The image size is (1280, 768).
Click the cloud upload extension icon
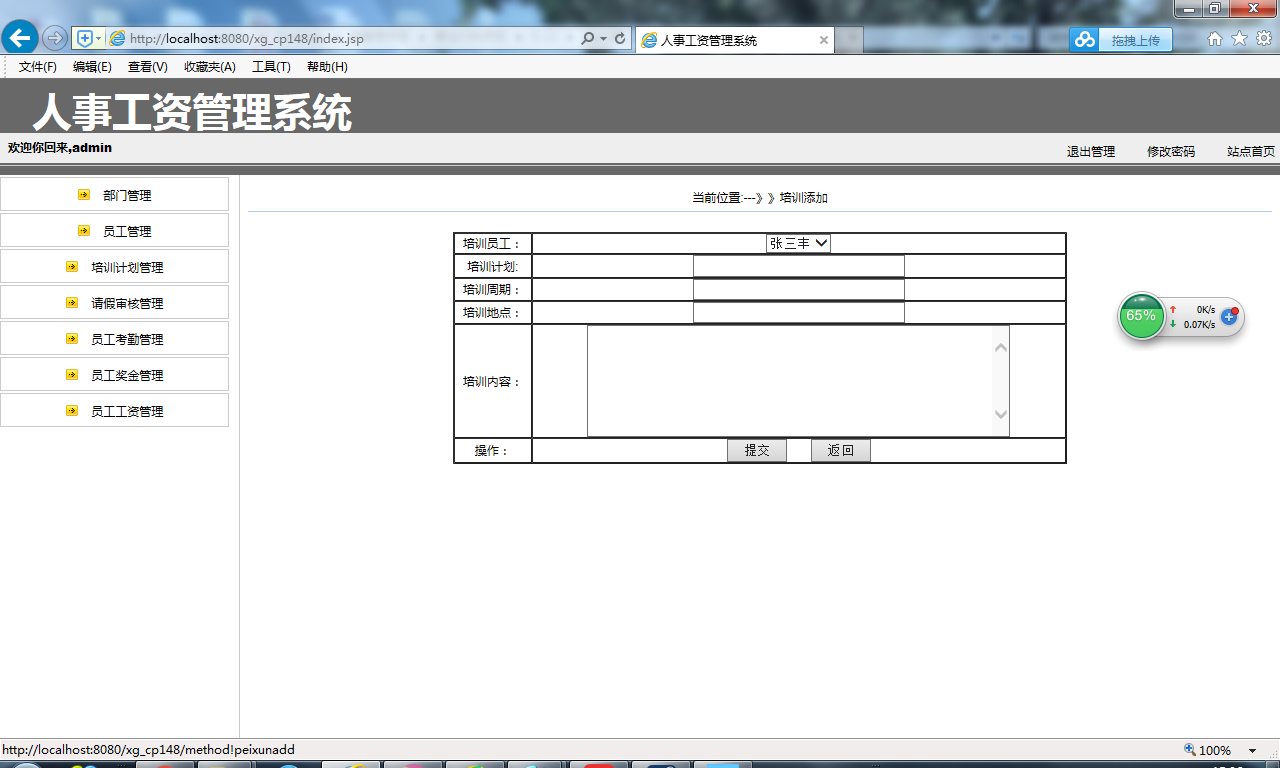coord(1085,40)
